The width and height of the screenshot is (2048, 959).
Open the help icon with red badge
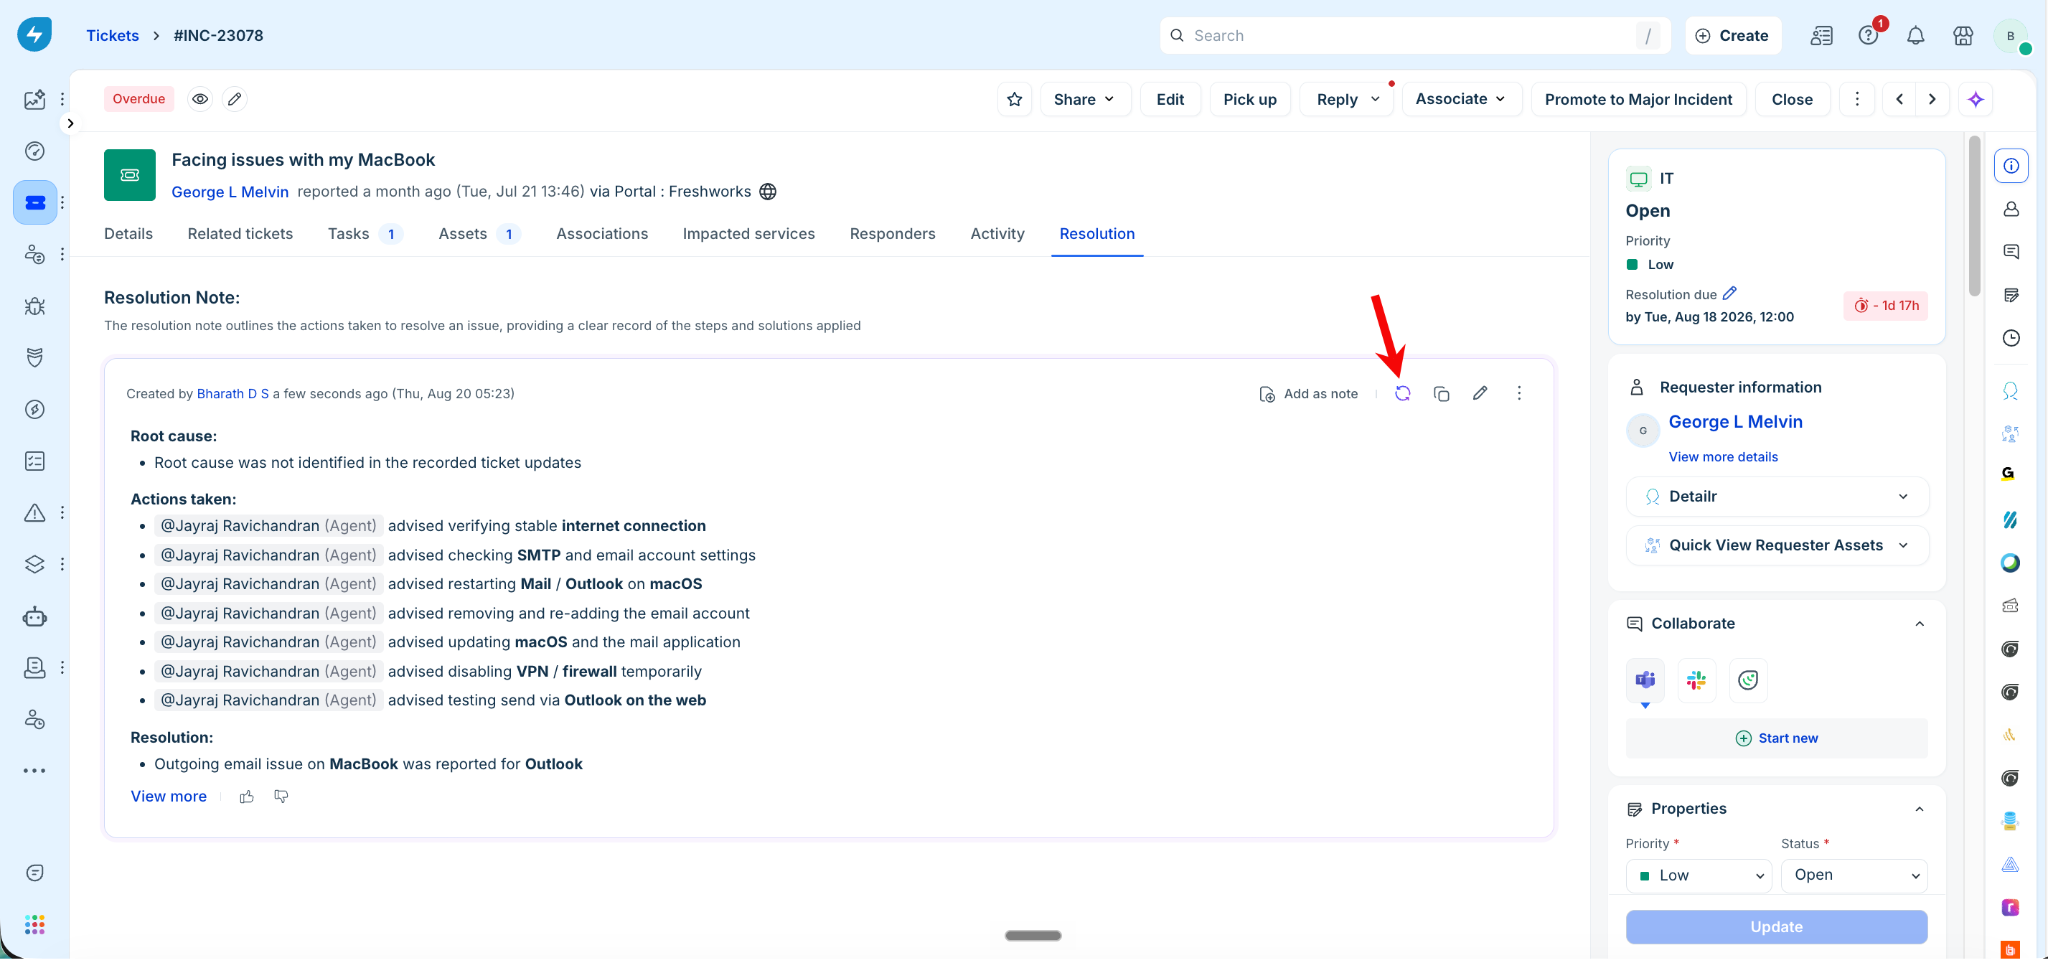[1868, 36]
